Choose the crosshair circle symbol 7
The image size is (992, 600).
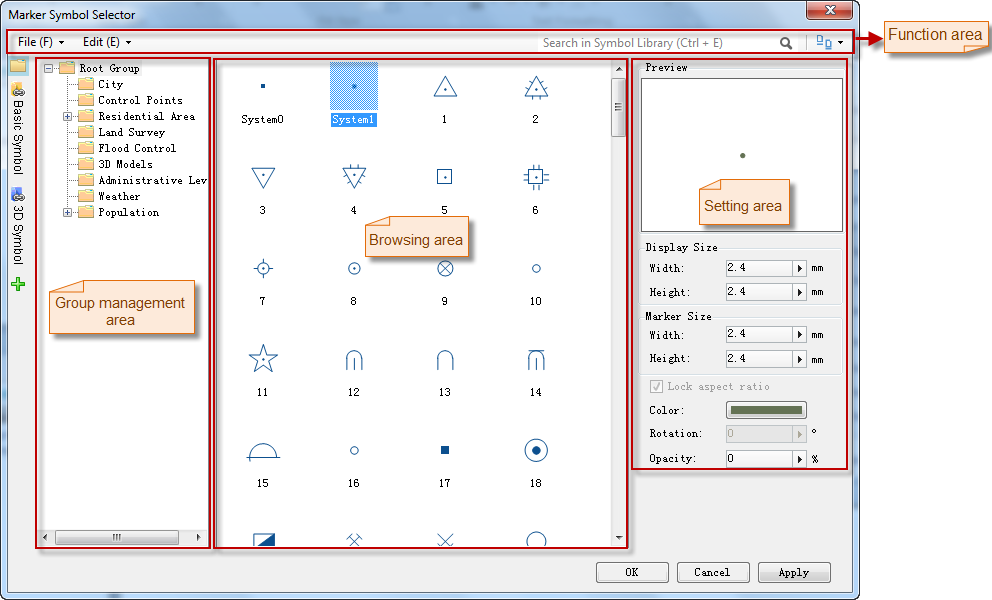tap(262, 268)
